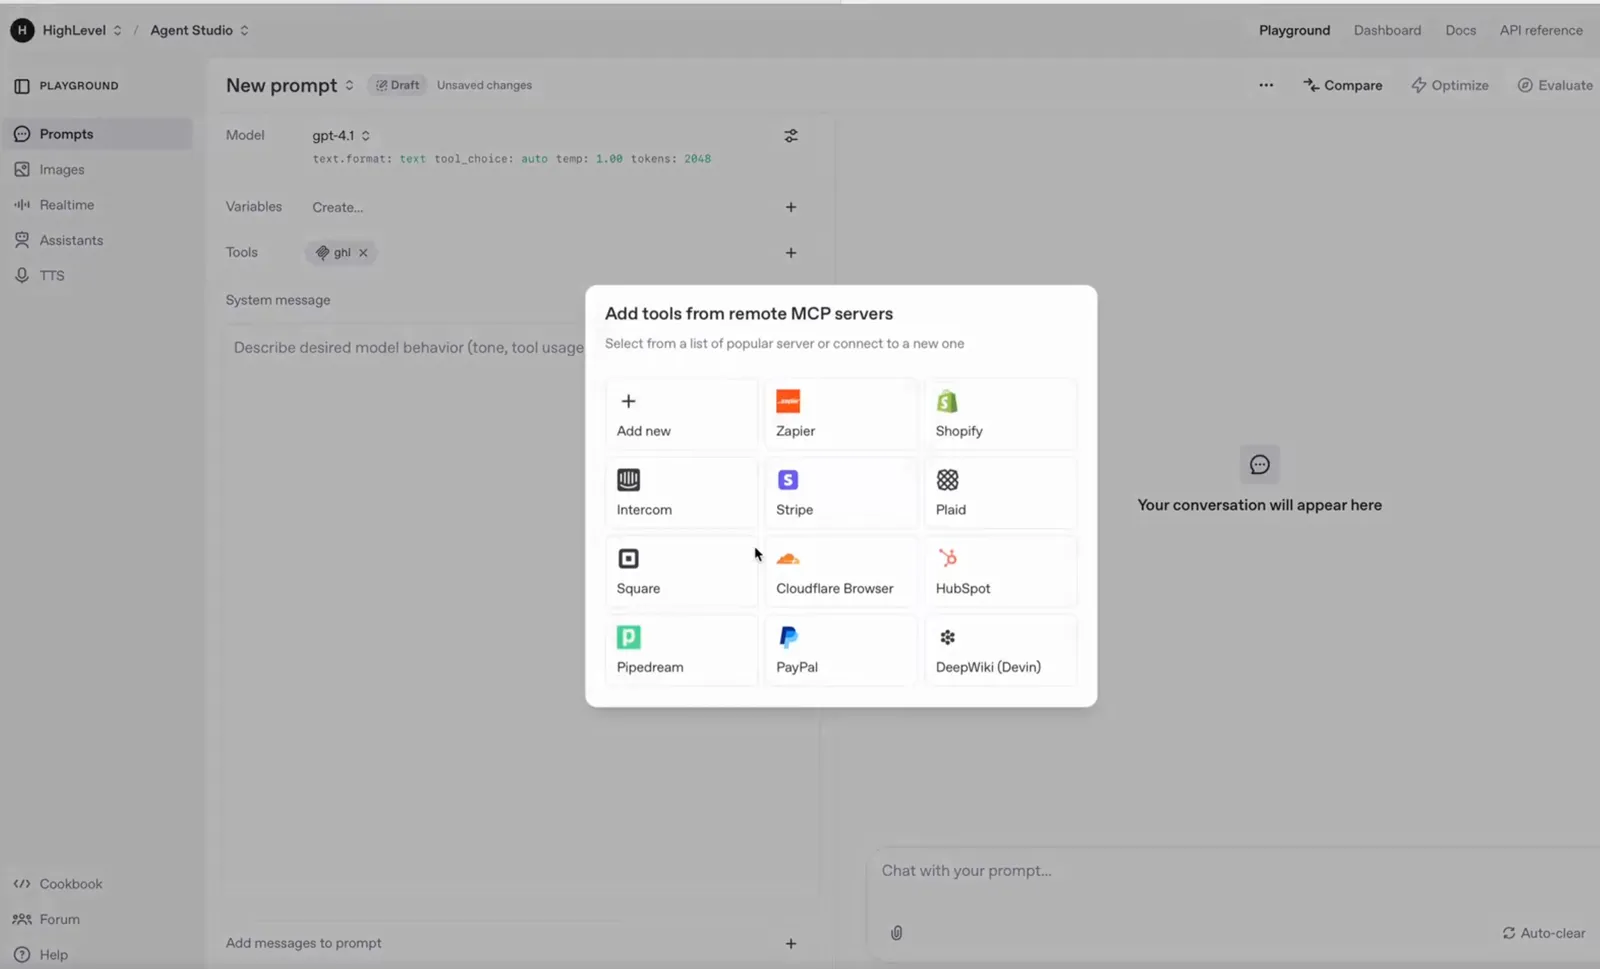This screenshot has height=969, width=1600.
Task: Add a tool with the plus icon
Action: pos(791,253)
